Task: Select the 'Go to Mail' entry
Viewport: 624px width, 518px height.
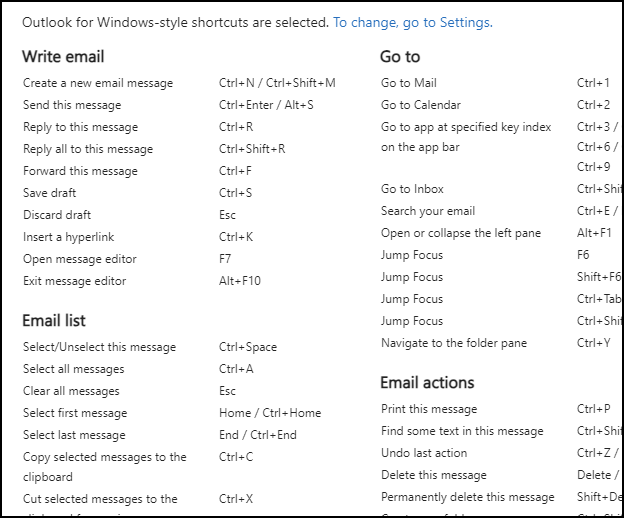Action: 409,83
